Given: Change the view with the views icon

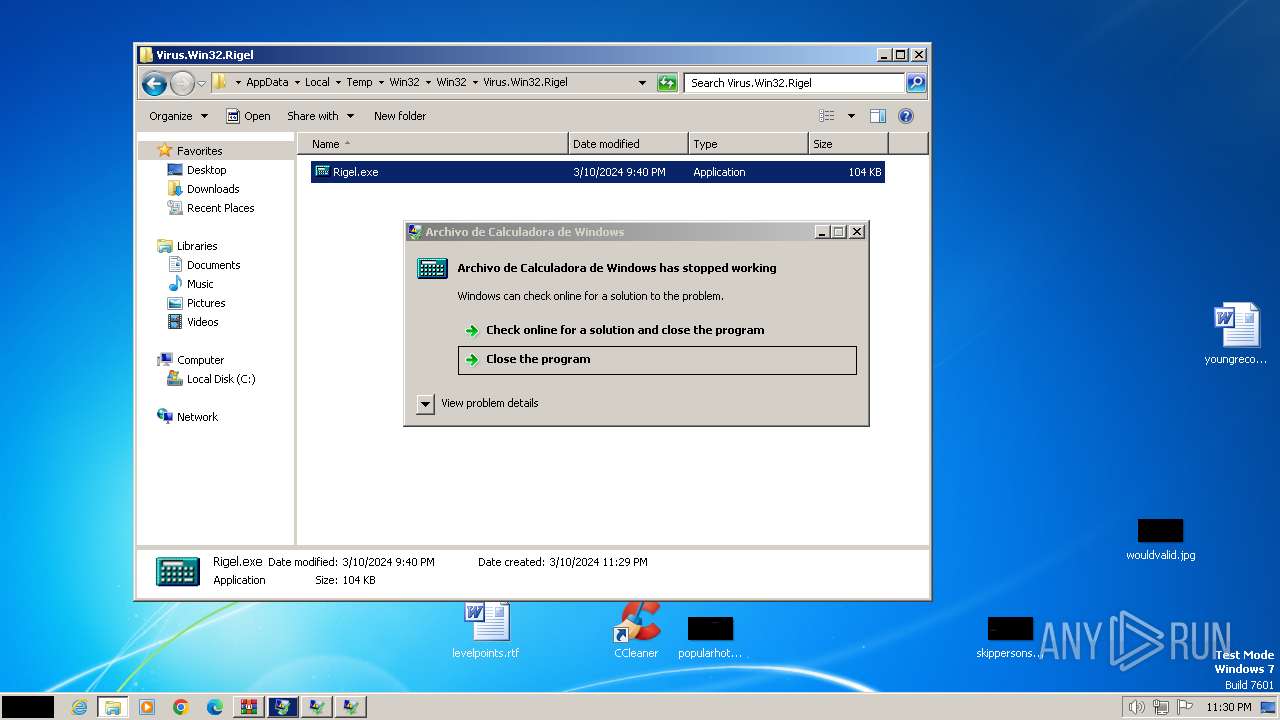Looking at the screenshot, I should (x=827, y=116).
